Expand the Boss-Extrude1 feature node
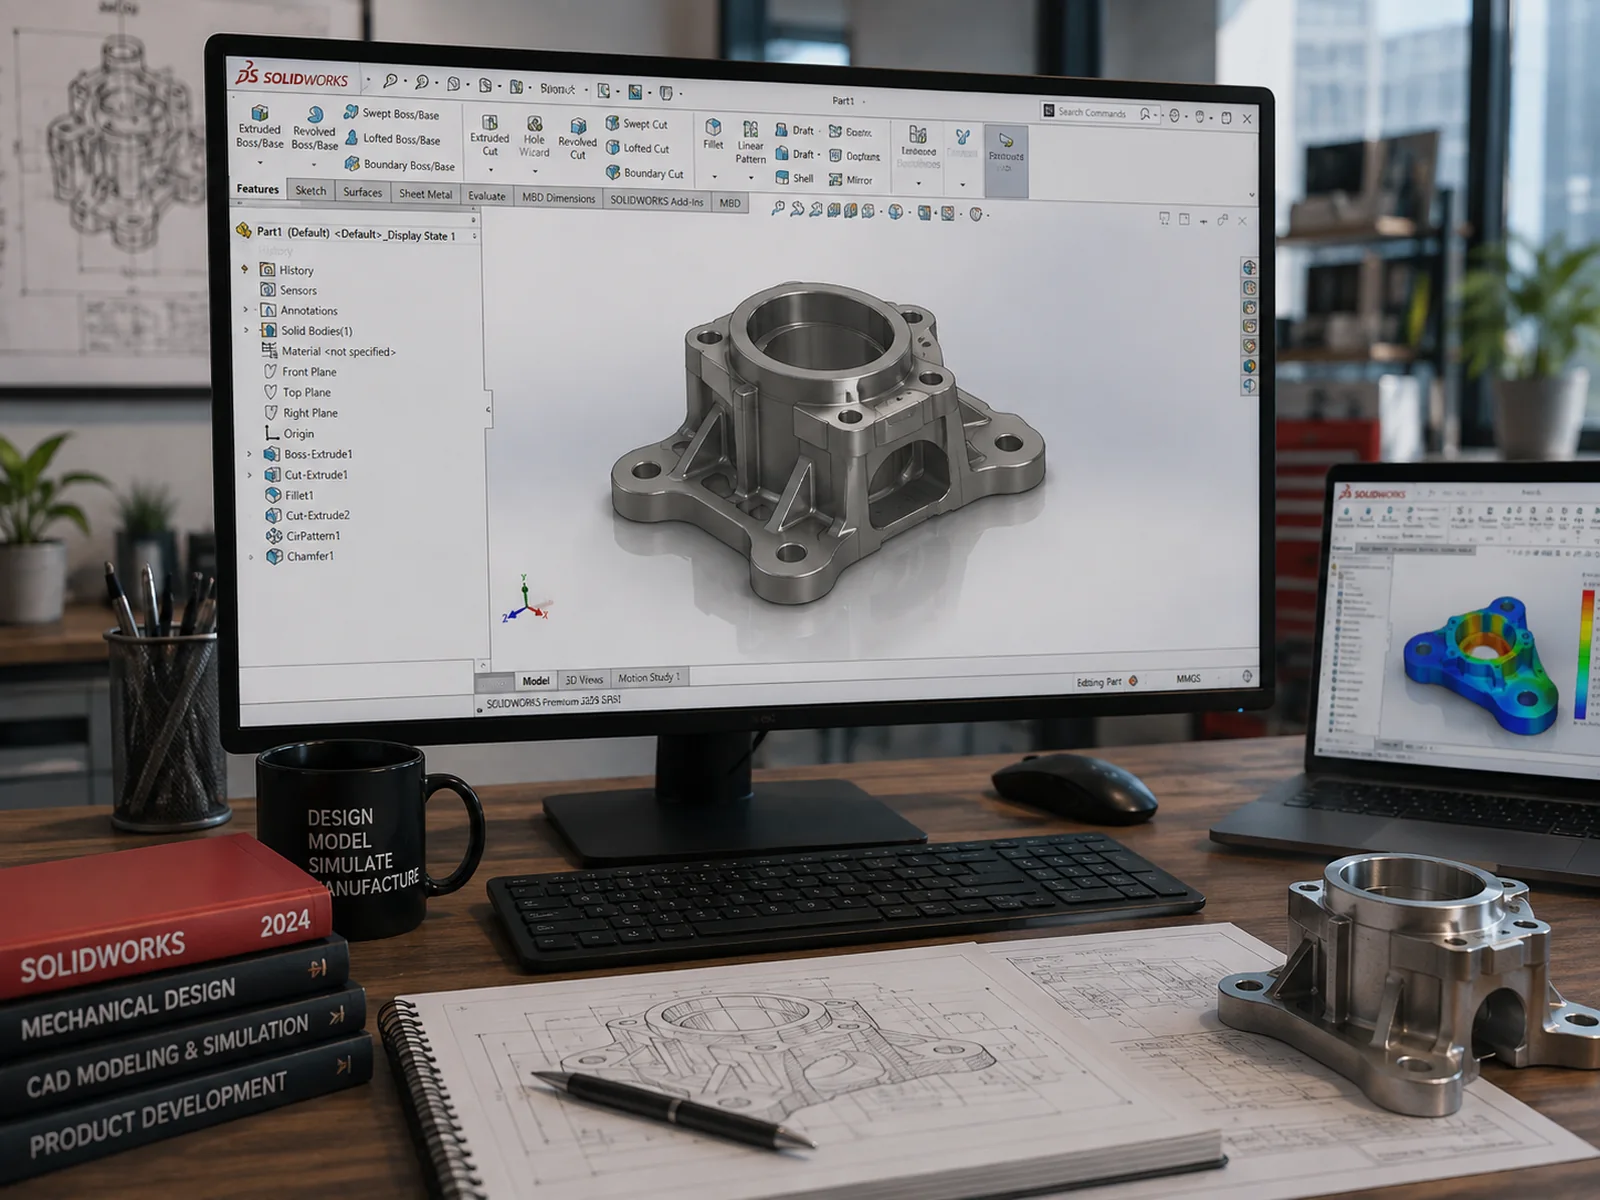1600x1200 pixels. point(249,454)
